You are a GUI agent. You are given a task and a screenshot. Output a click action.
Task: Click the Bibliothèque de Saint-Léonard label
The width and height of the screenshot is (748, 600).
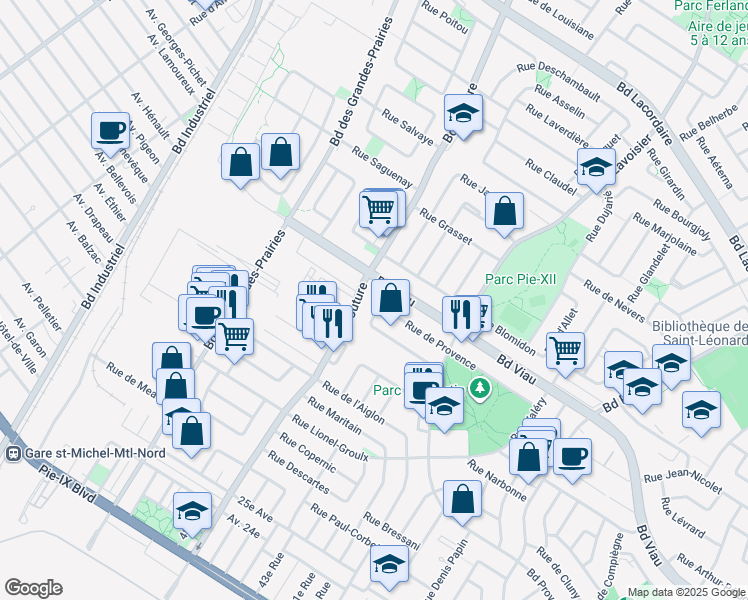(x=699, y=333)
